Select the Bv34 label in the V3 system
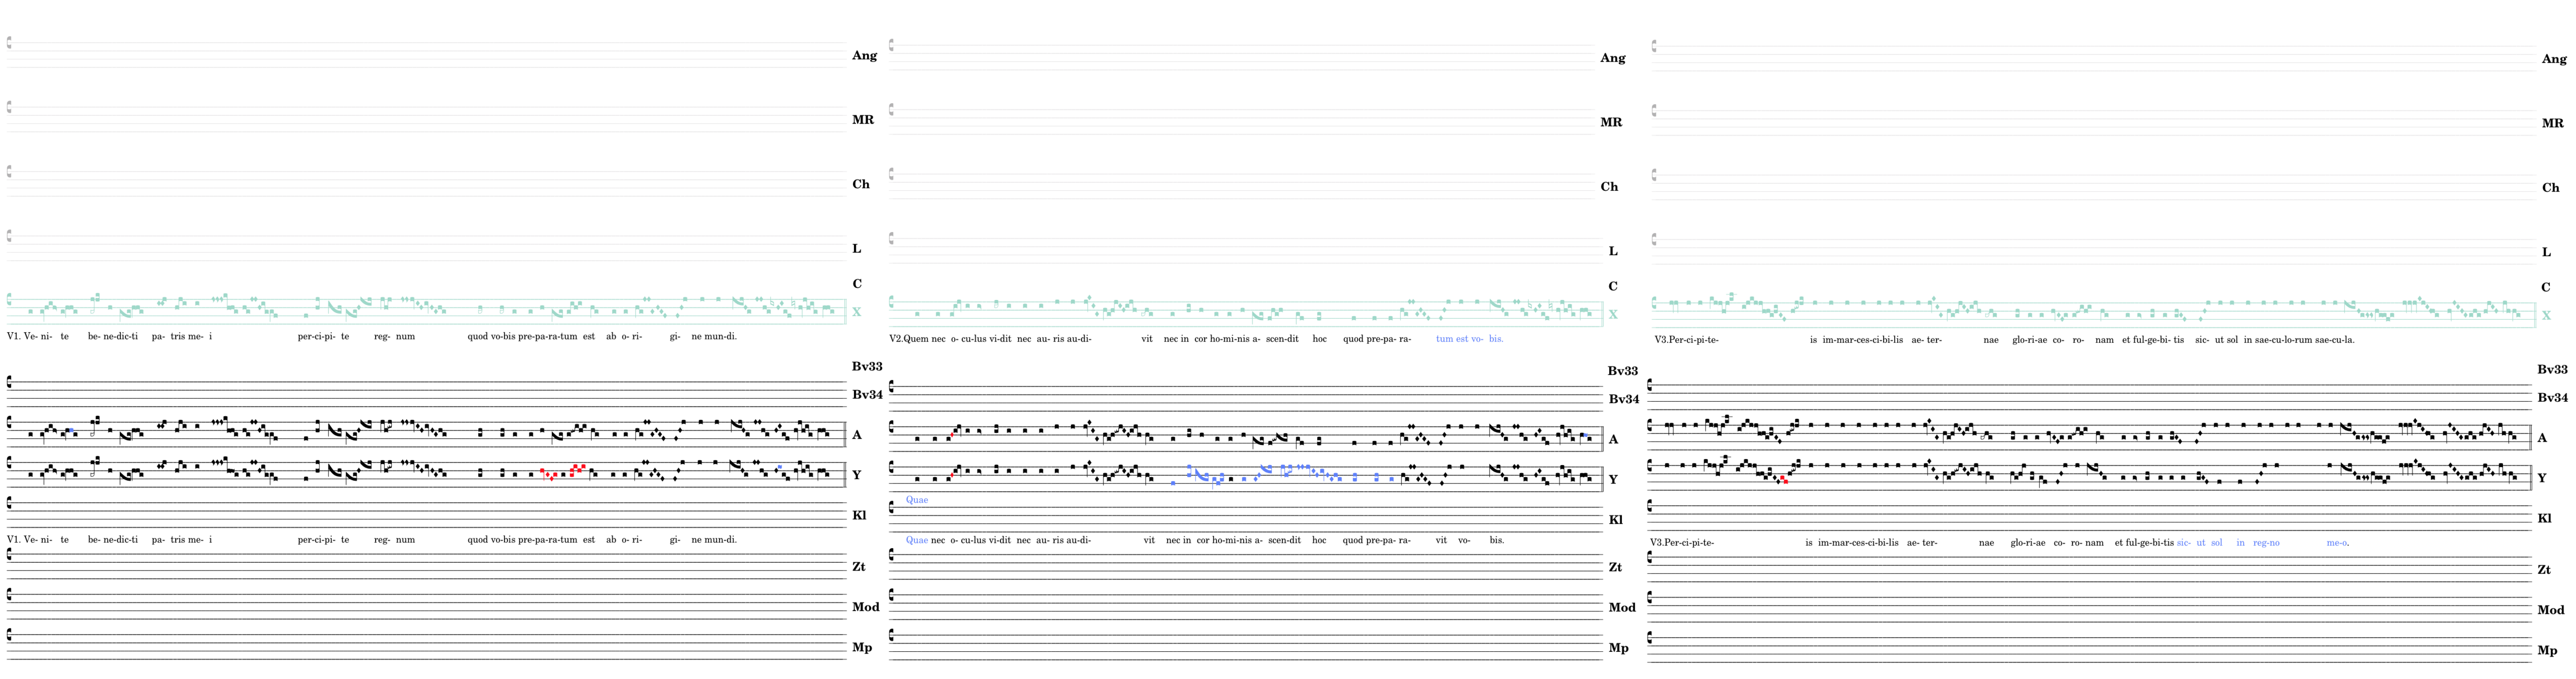Viewport: 2576px width, 679px height. [x=2552, y=398]
